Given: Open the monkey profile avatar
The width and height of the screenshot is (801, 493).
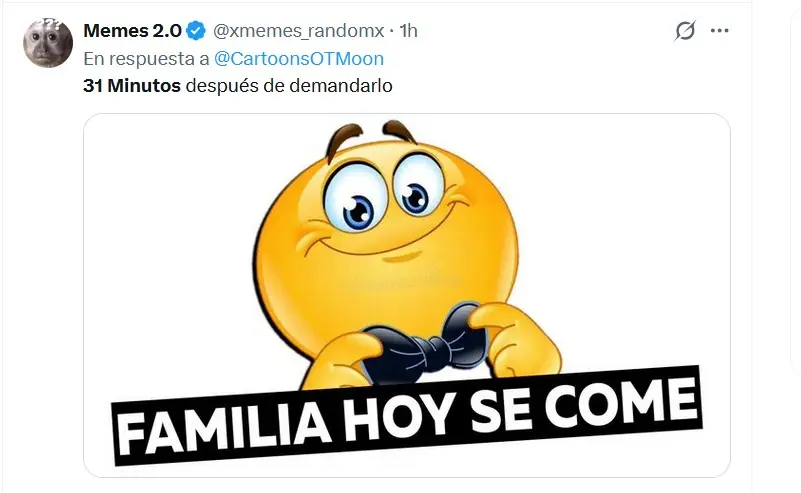Looking at the screenshot, I should click(48, 42).
